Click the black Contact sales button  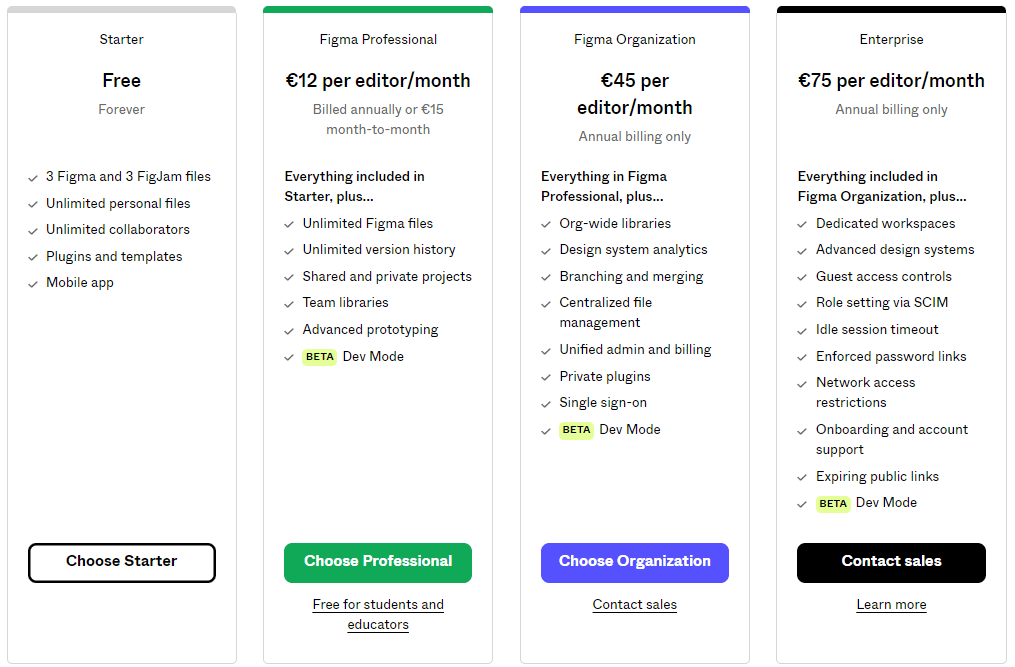(891, 562)
